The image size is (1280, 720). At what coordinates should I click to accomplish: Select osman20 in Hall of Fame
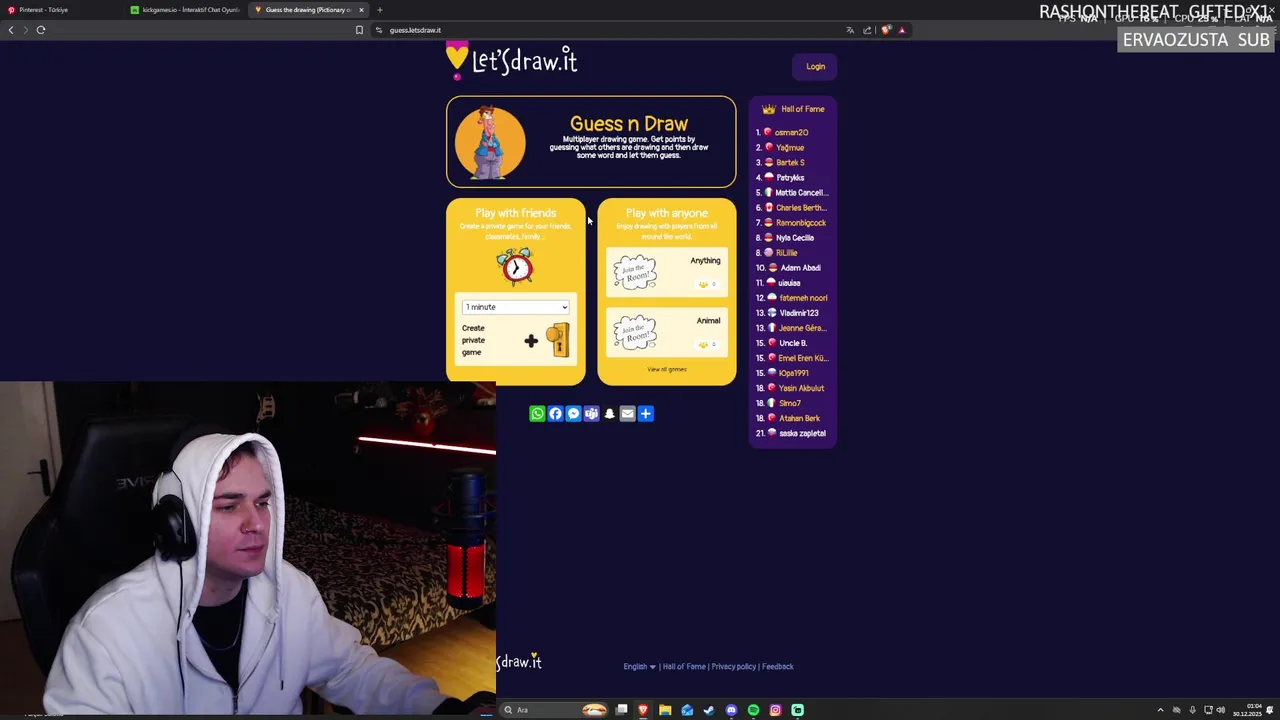tap(791, 132)
